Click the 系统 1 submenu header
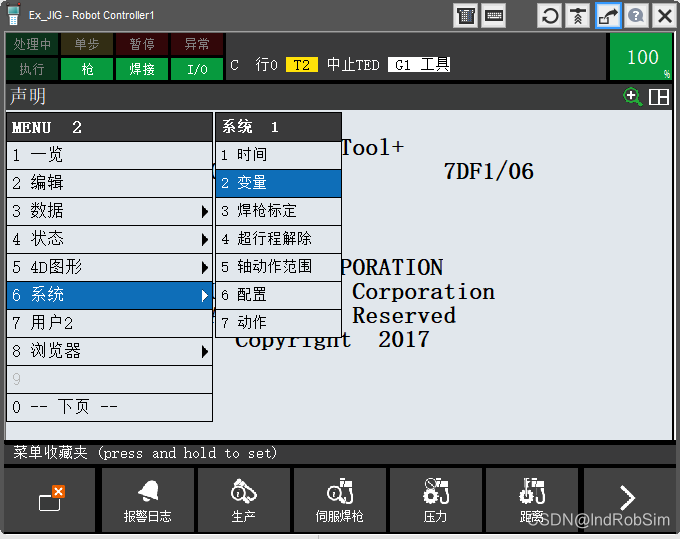Screen dimensions: 680x539 point(278,127)
